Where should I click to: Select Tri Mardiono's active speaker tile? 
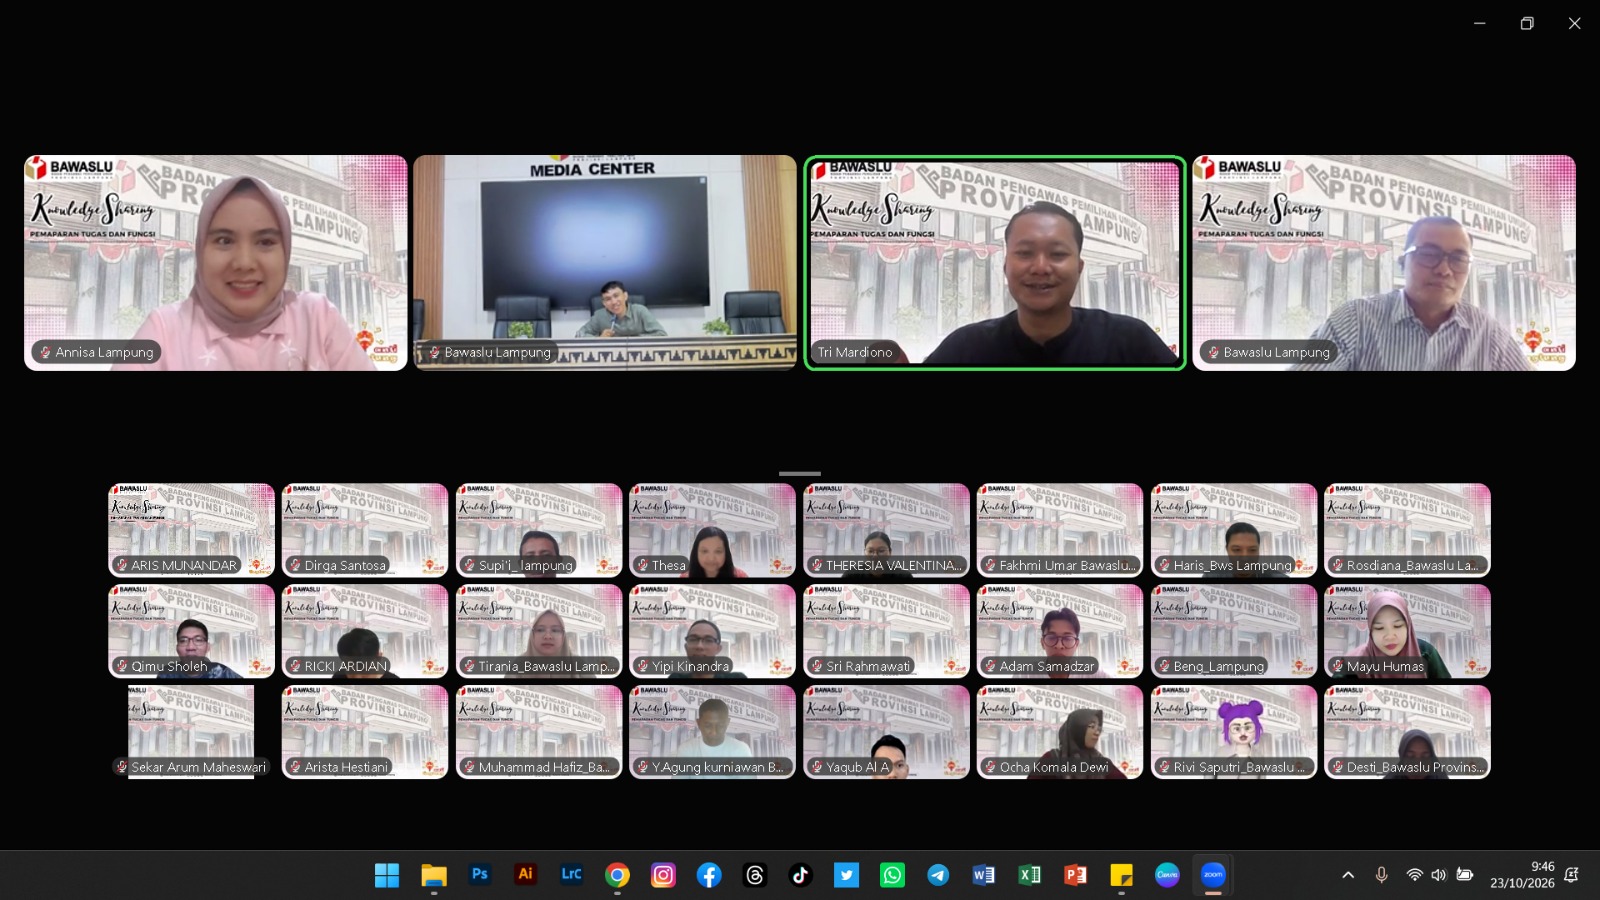point(995,263)
